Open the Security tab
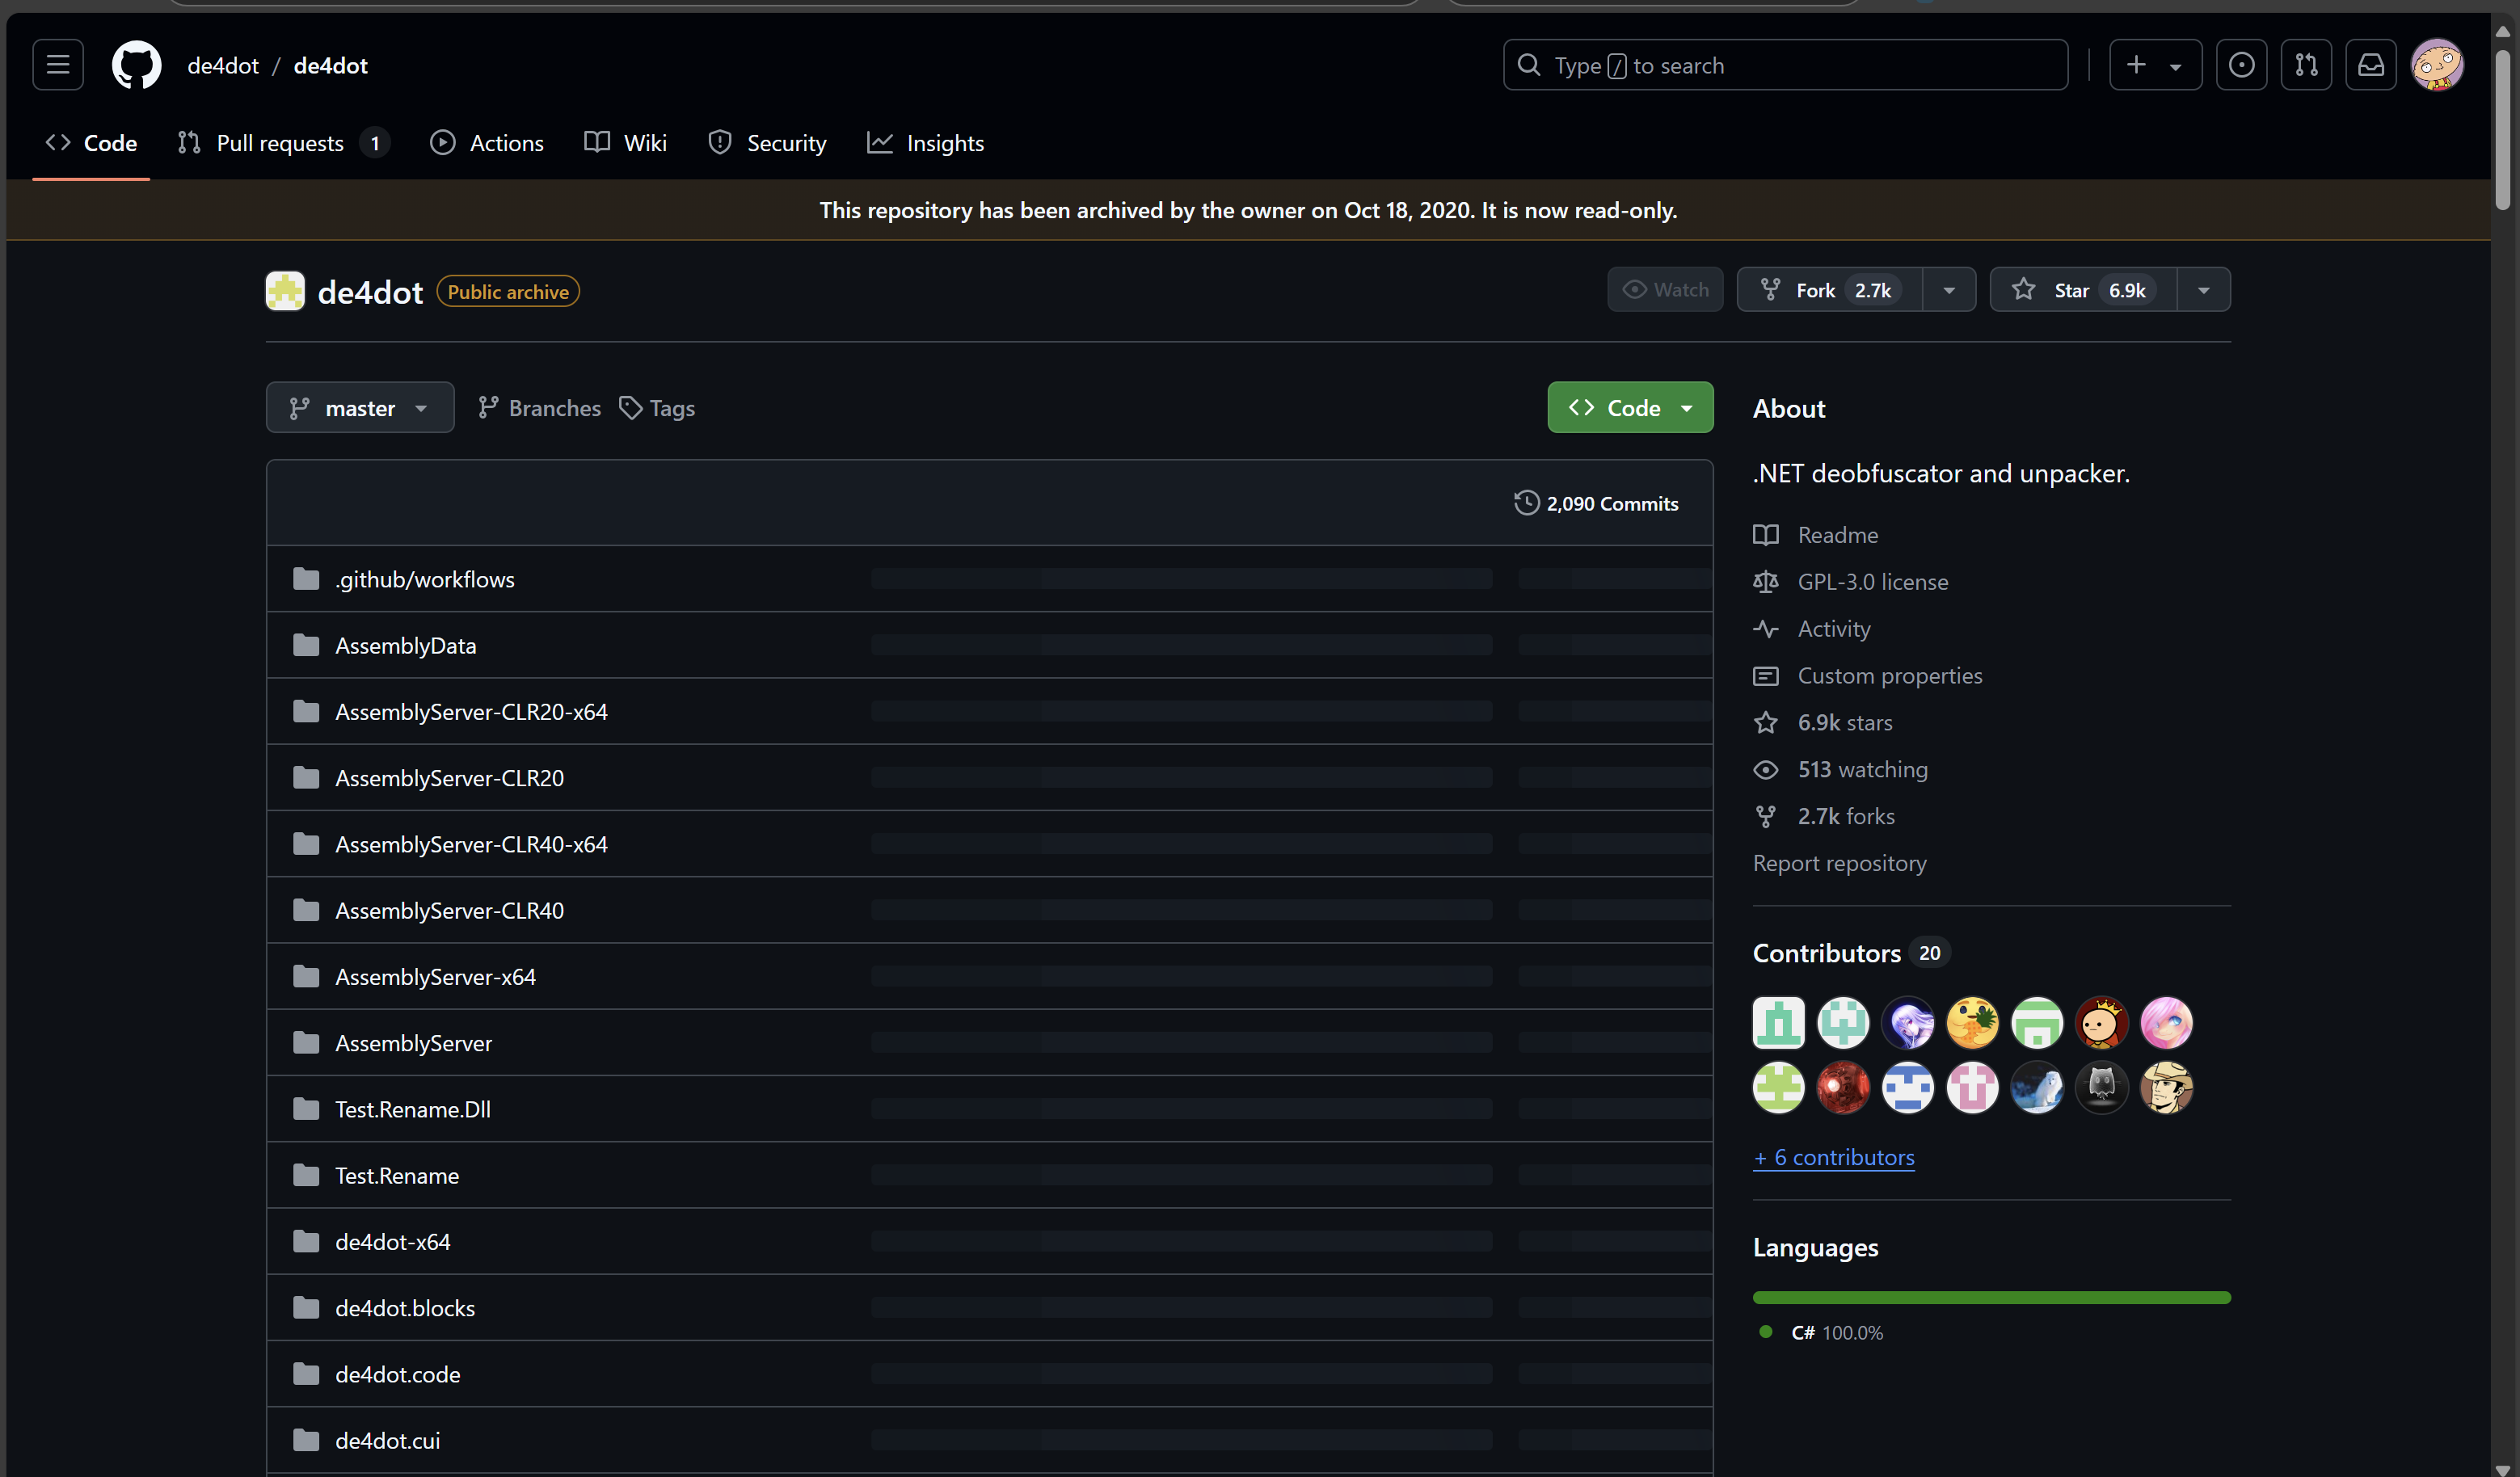This screenshot has width=2520, height=1477. (767, 143)
